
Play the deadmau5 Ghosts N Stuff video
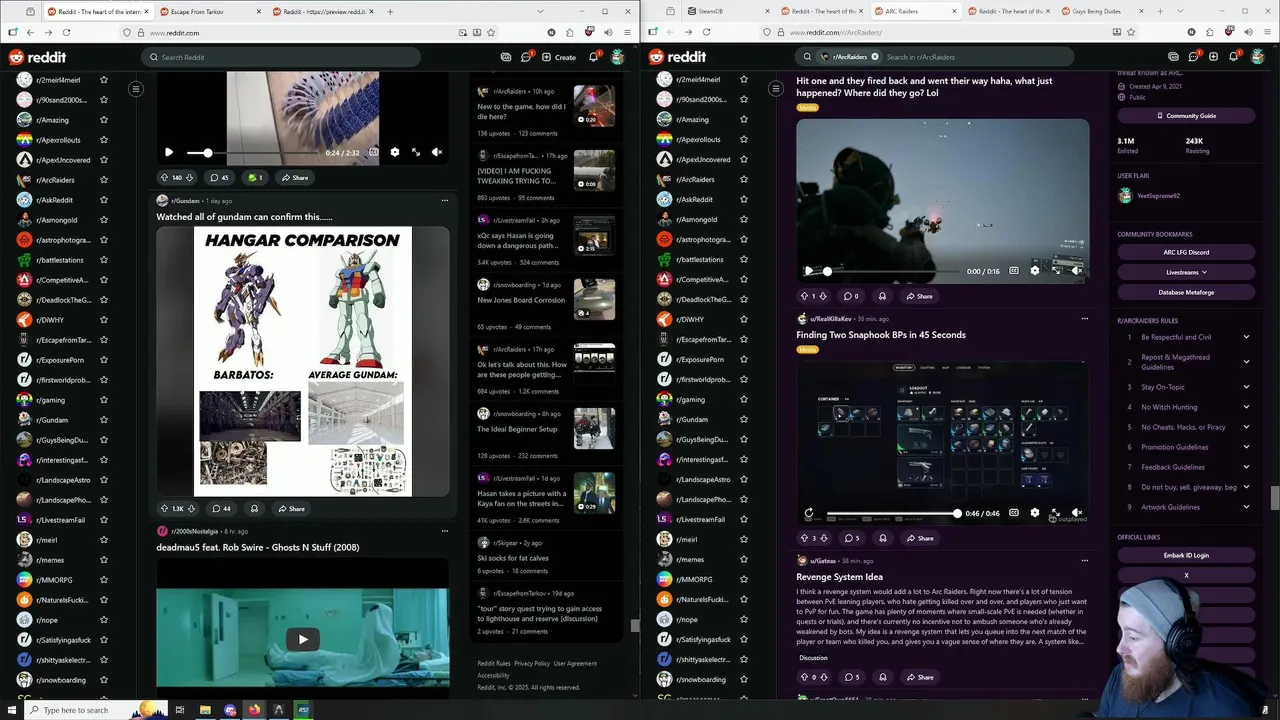click(303, 639)
